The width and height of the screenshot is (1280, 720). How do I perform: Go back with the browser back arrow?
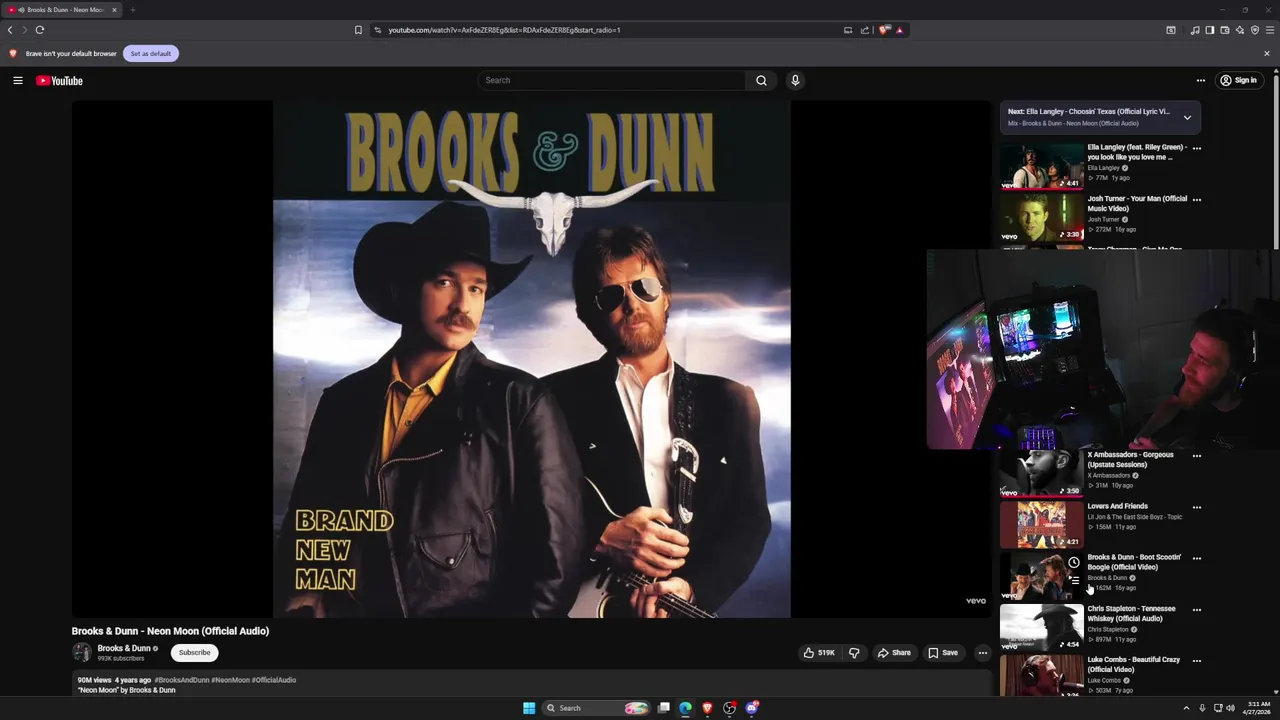point(10,30)
